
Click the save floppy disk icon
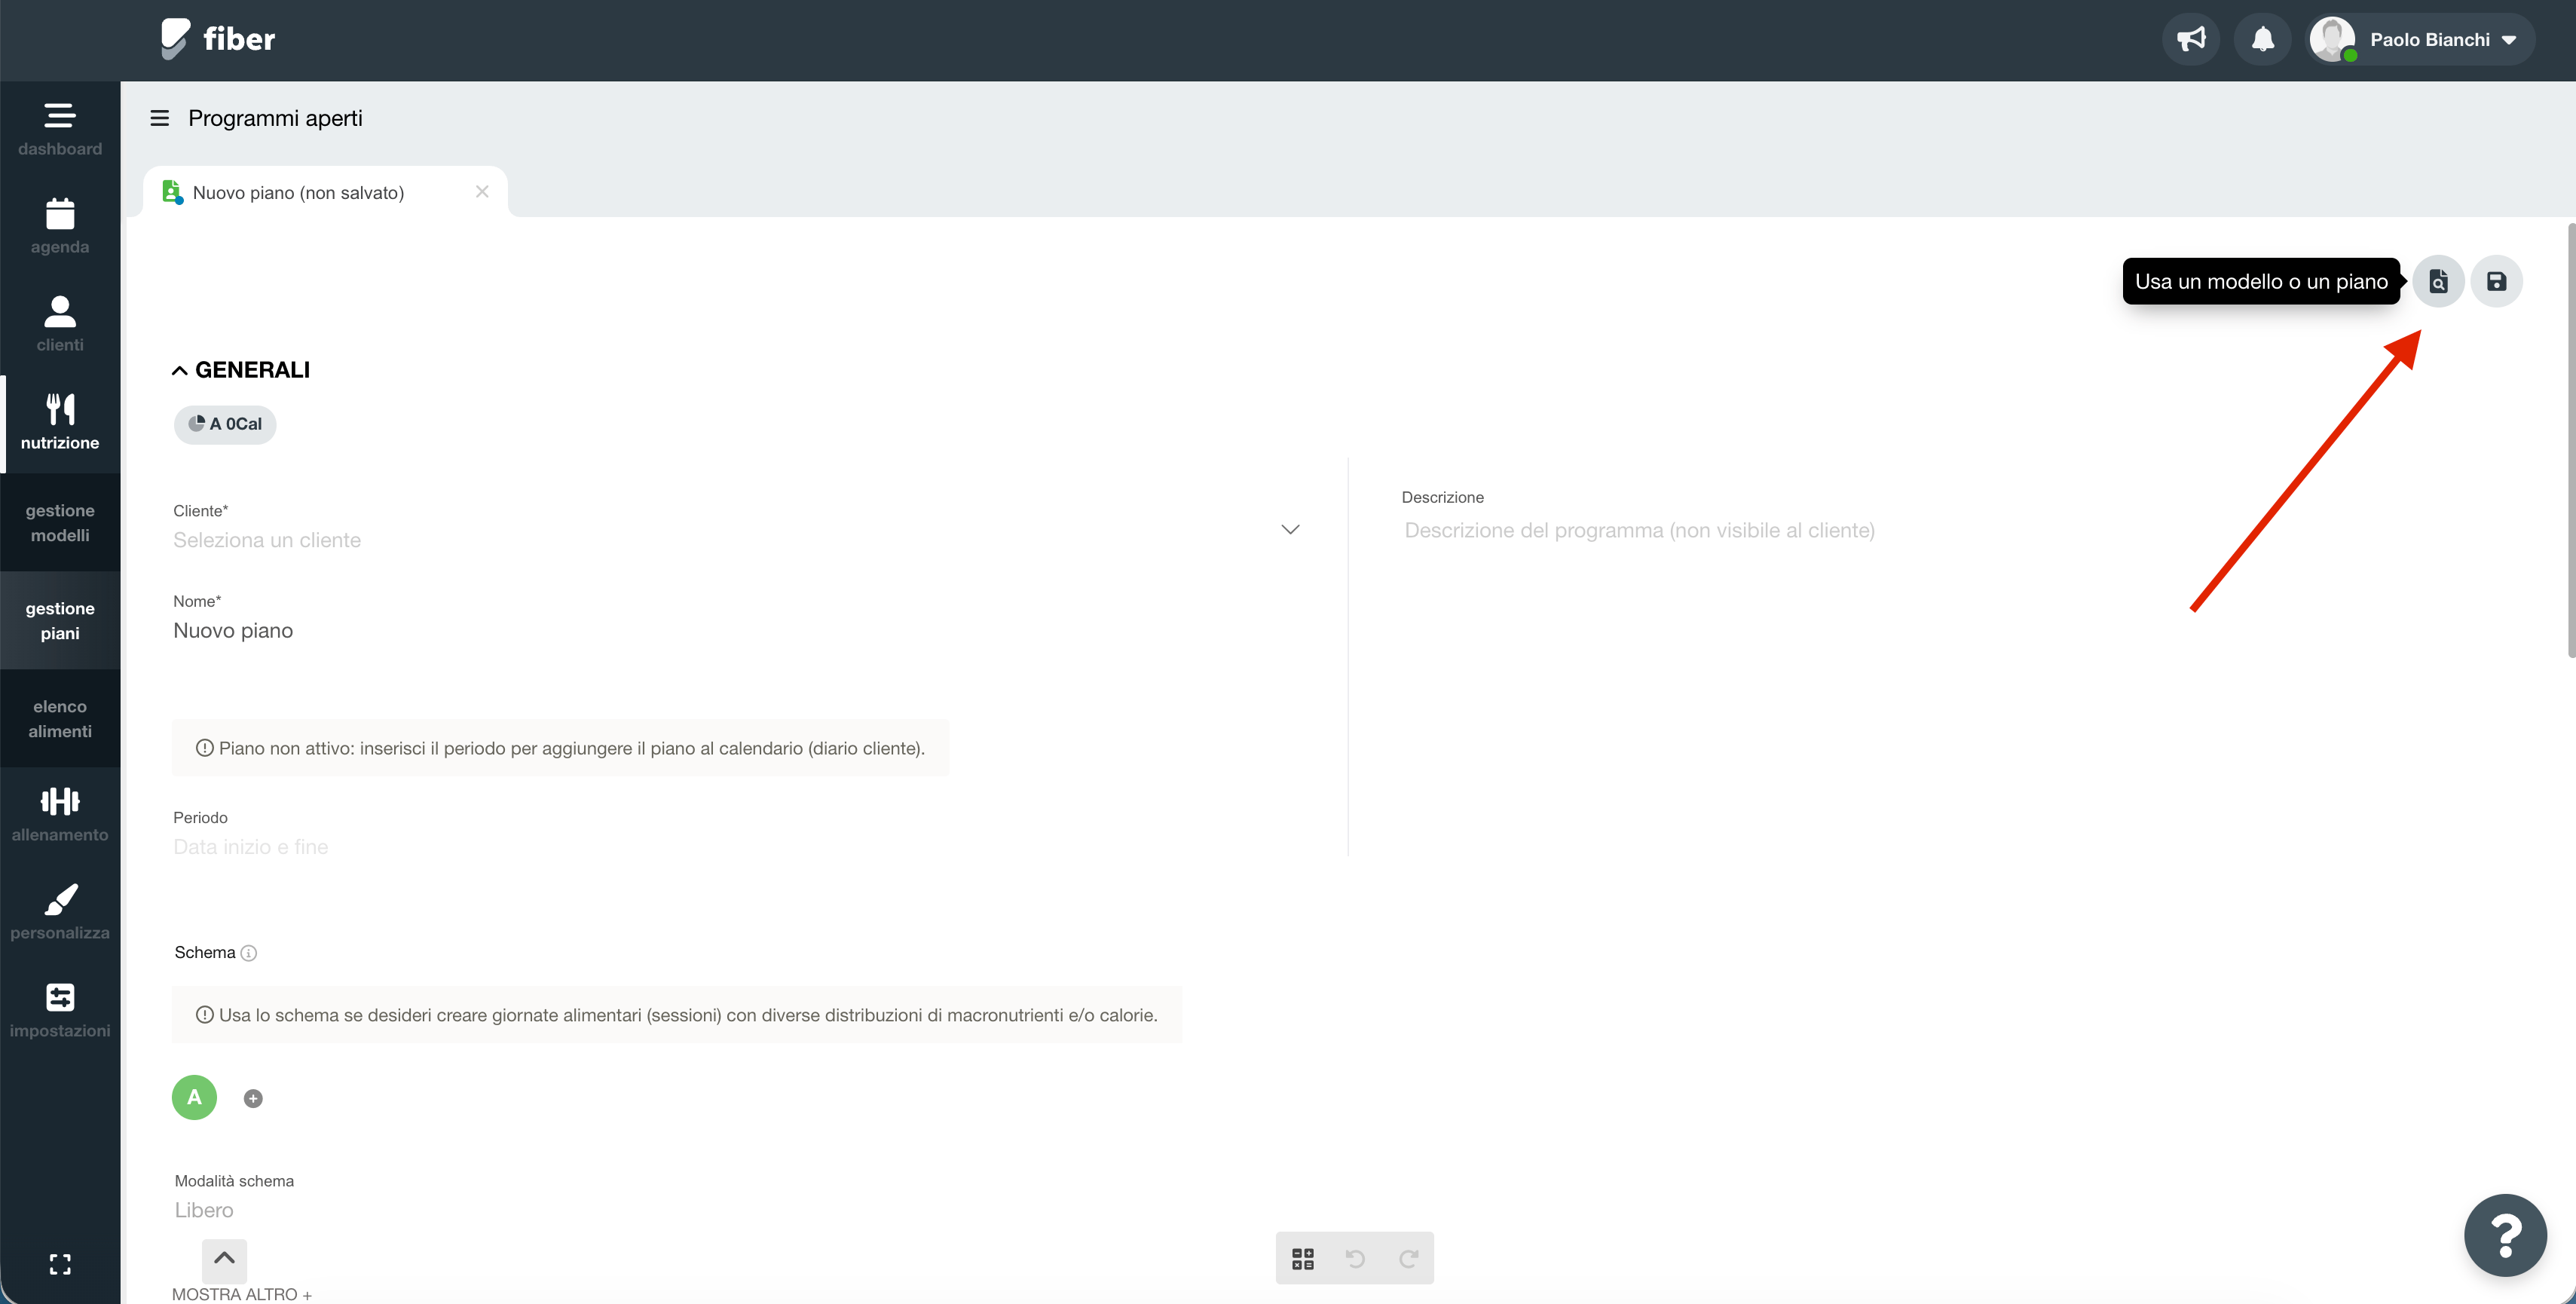(x=2496, y=281)
